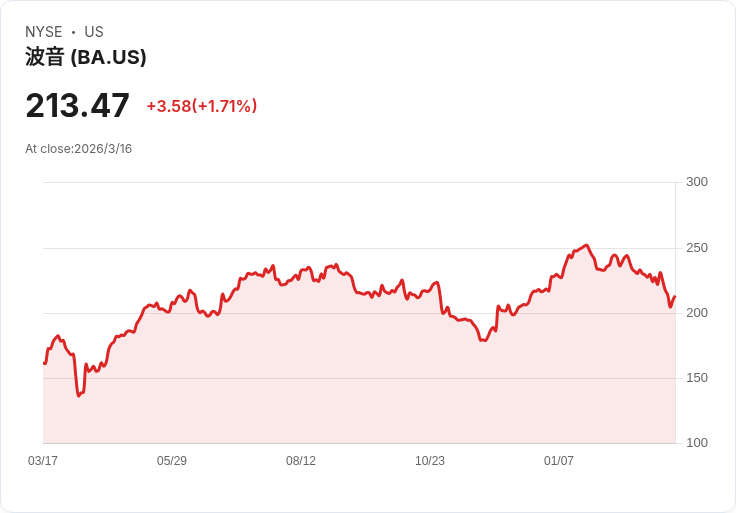Select the 10/23 date on x-axis
This screenshot has height=513, width=736.
[x=430, y=461]
